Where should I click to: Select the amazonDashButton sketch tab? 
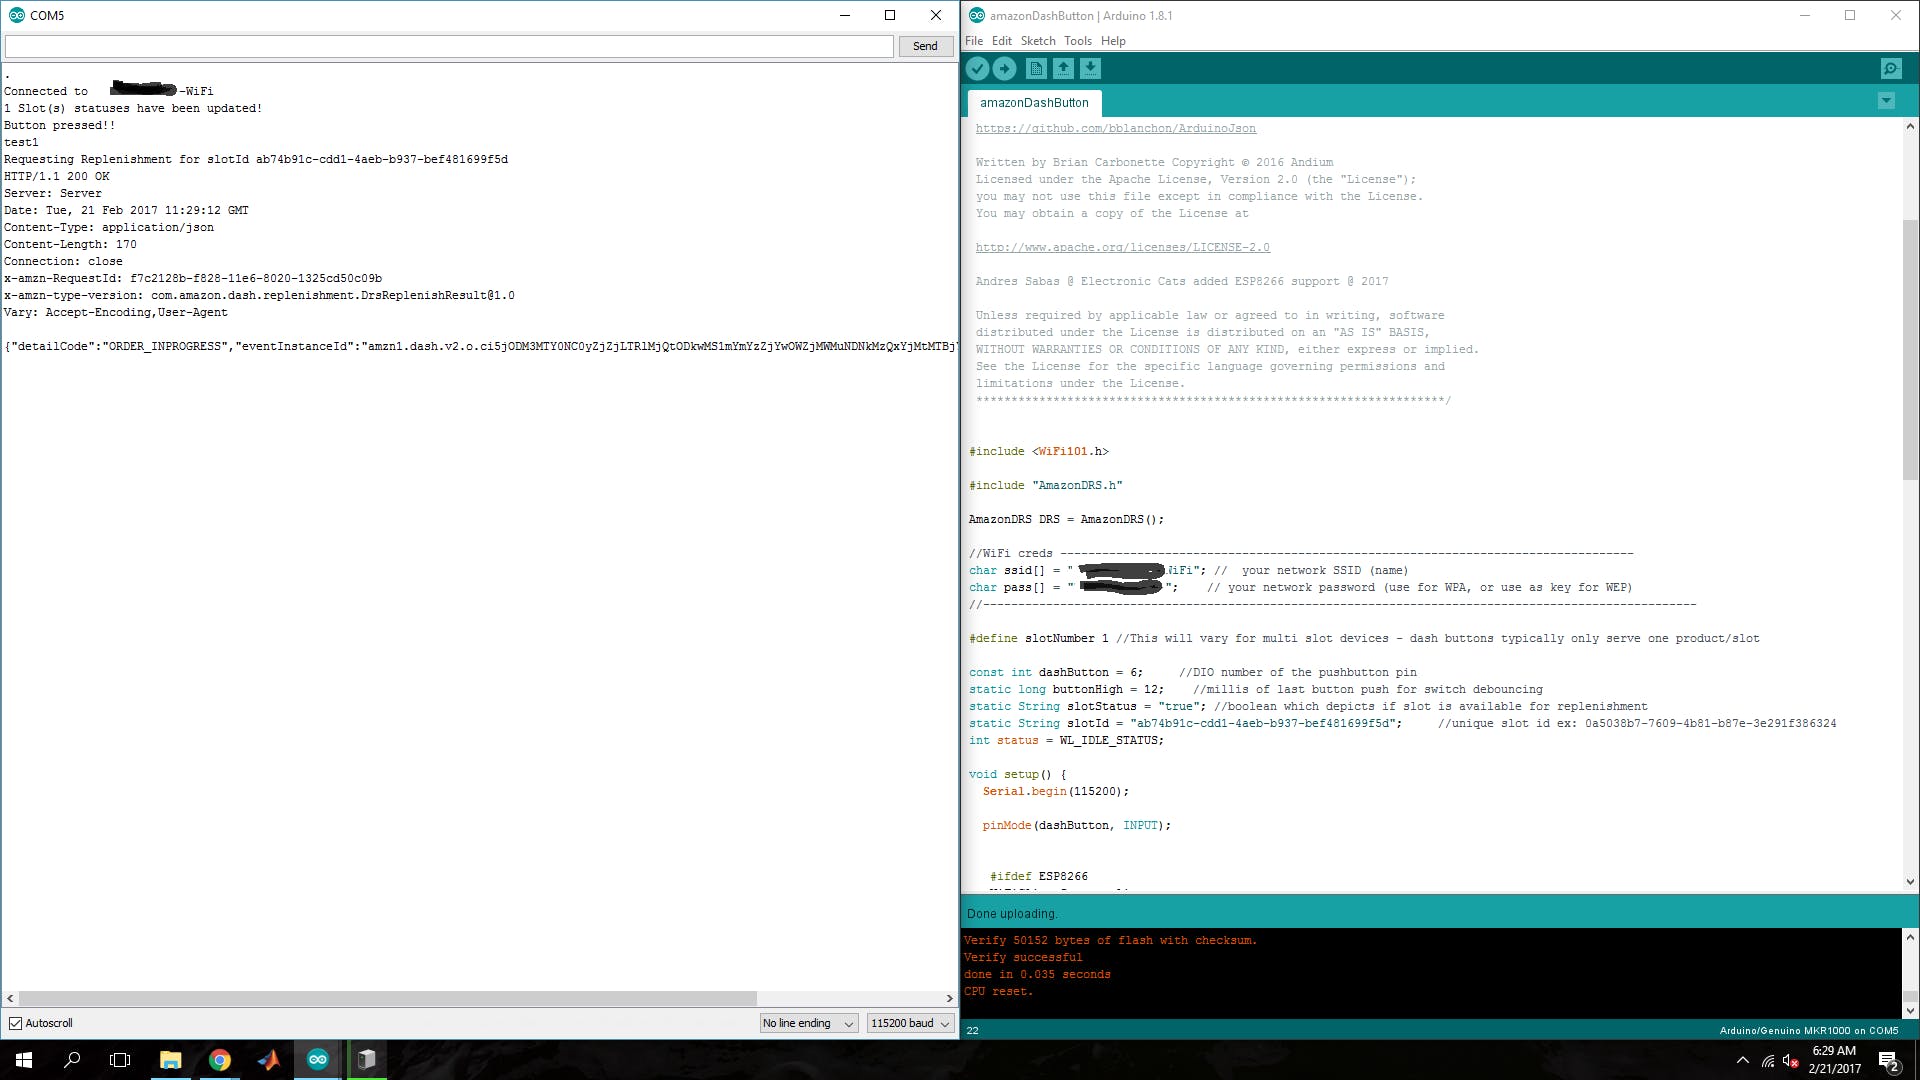[x=1034, y=103]
